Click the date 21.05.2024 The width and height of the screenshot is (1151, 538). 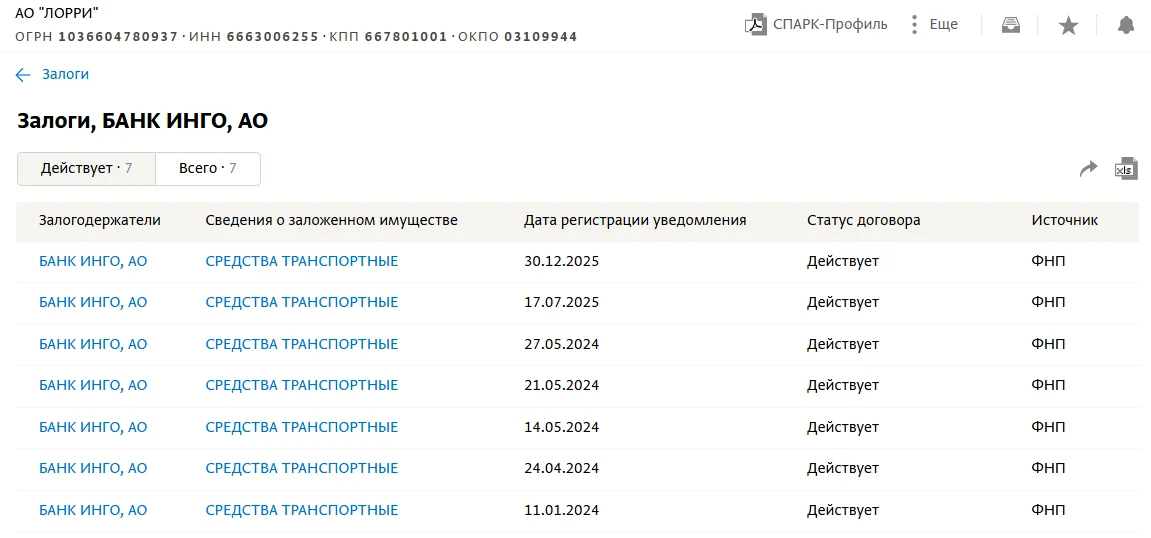tap(562, 385)
